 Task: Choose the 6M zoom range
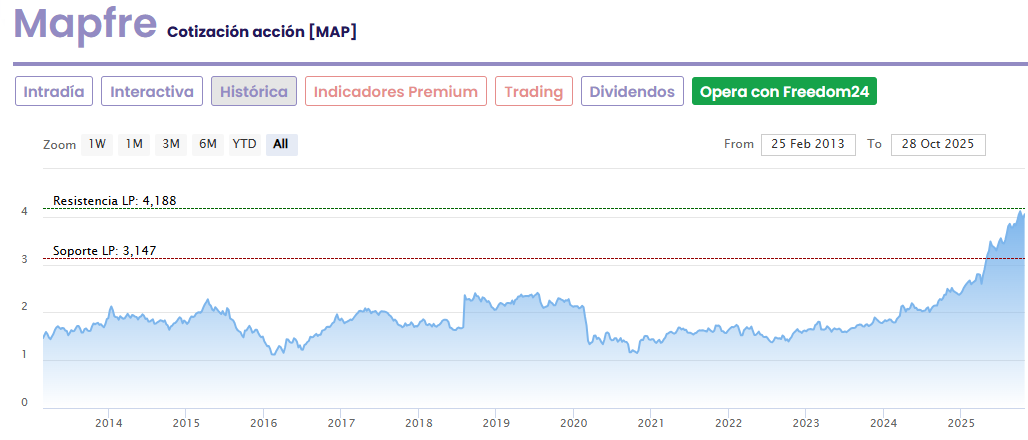(x=208, y=144)
